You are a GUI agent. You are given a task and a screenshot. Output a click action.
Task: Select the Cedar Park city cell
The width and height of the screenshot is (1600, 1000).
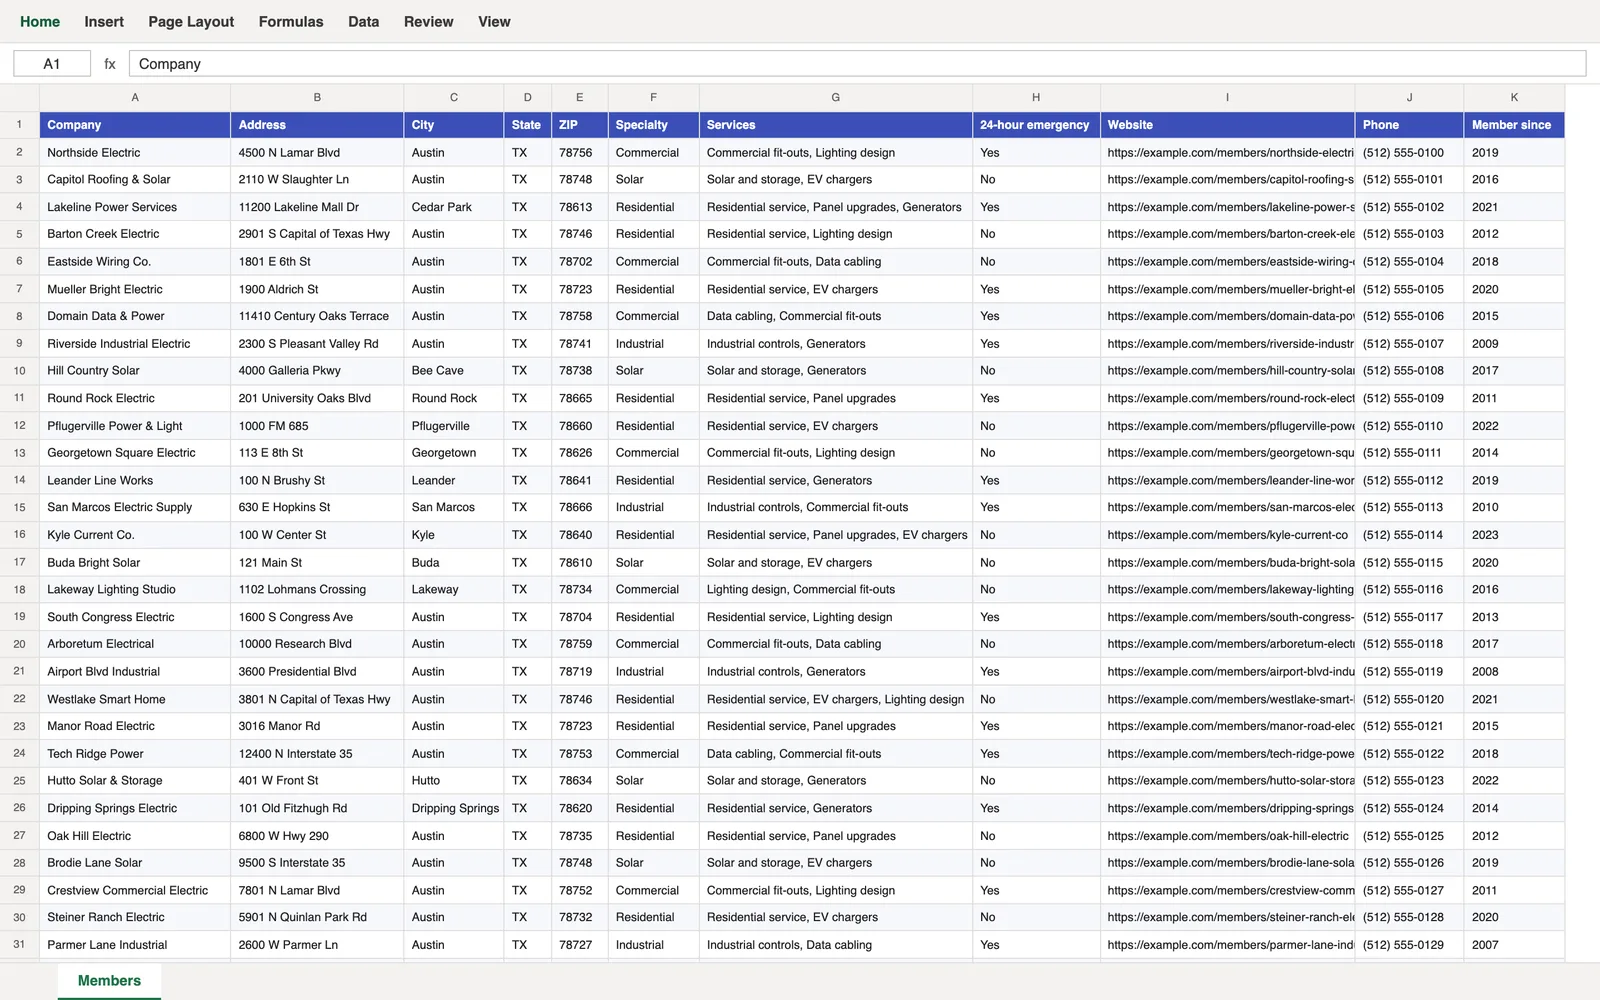coord(454,207)
